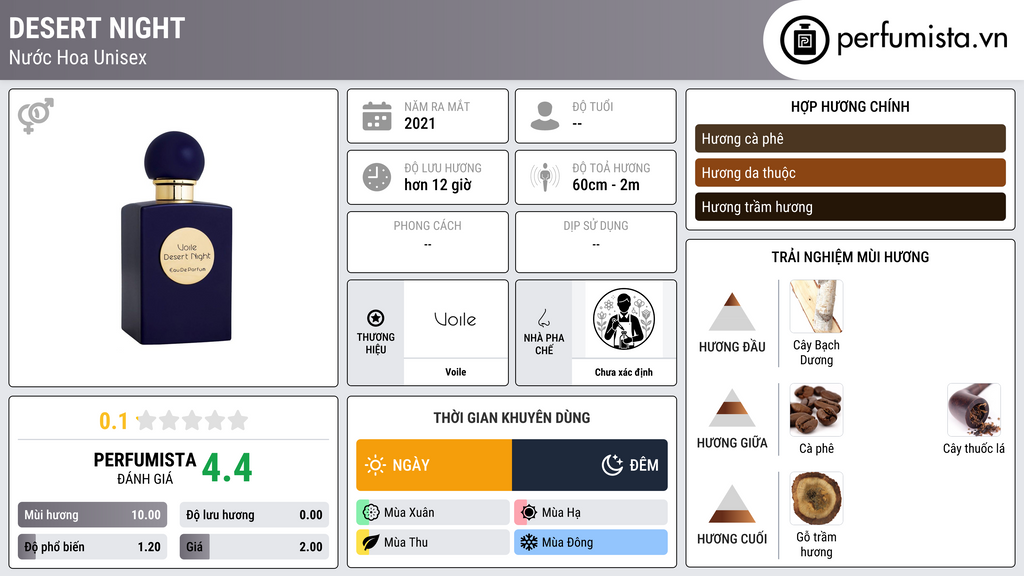
Task: Click the DESERT NIGHT title
Action: [97, 28]
